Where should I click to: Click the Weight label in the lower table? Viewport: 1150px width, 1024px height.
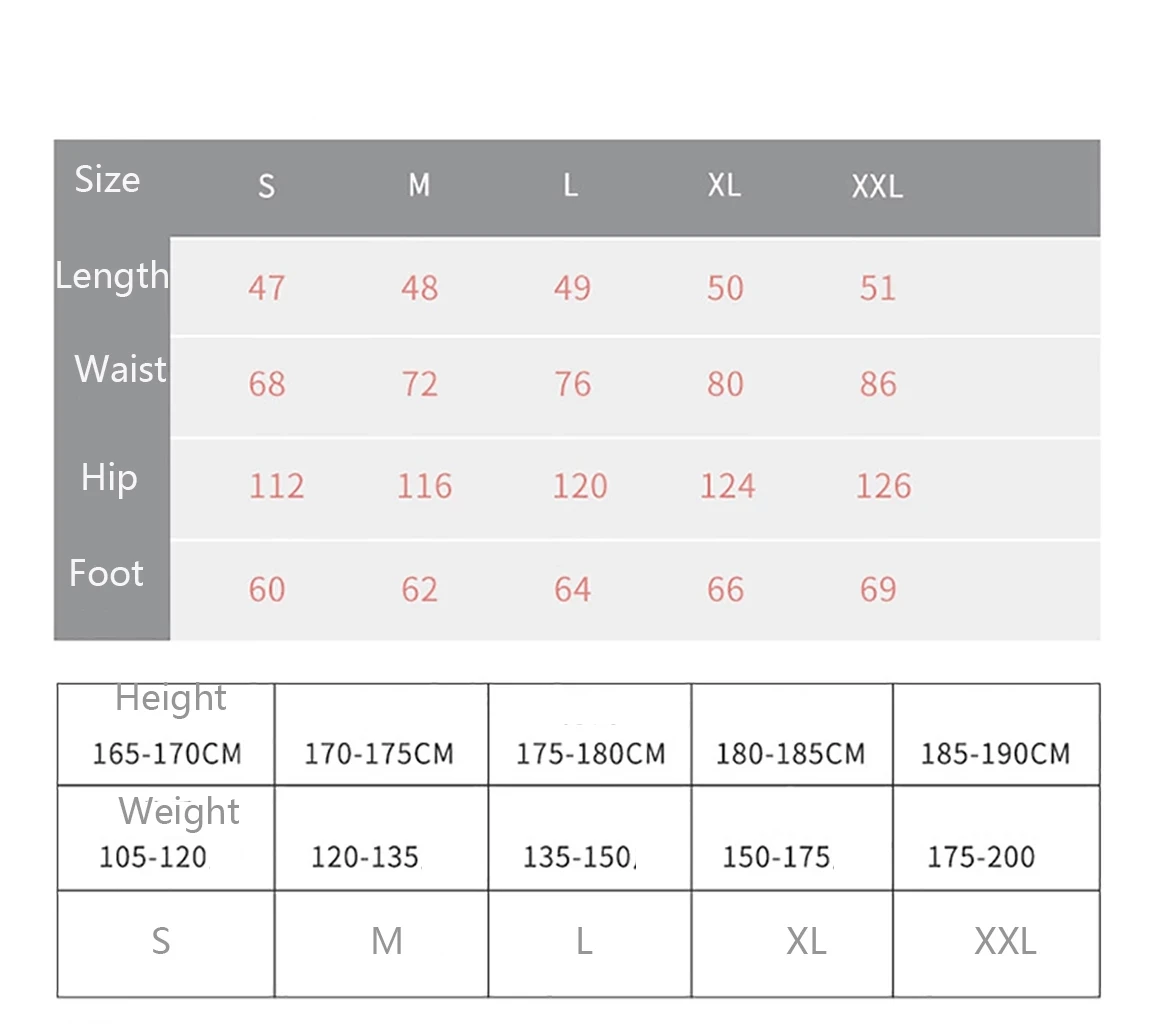coord(179,811)
